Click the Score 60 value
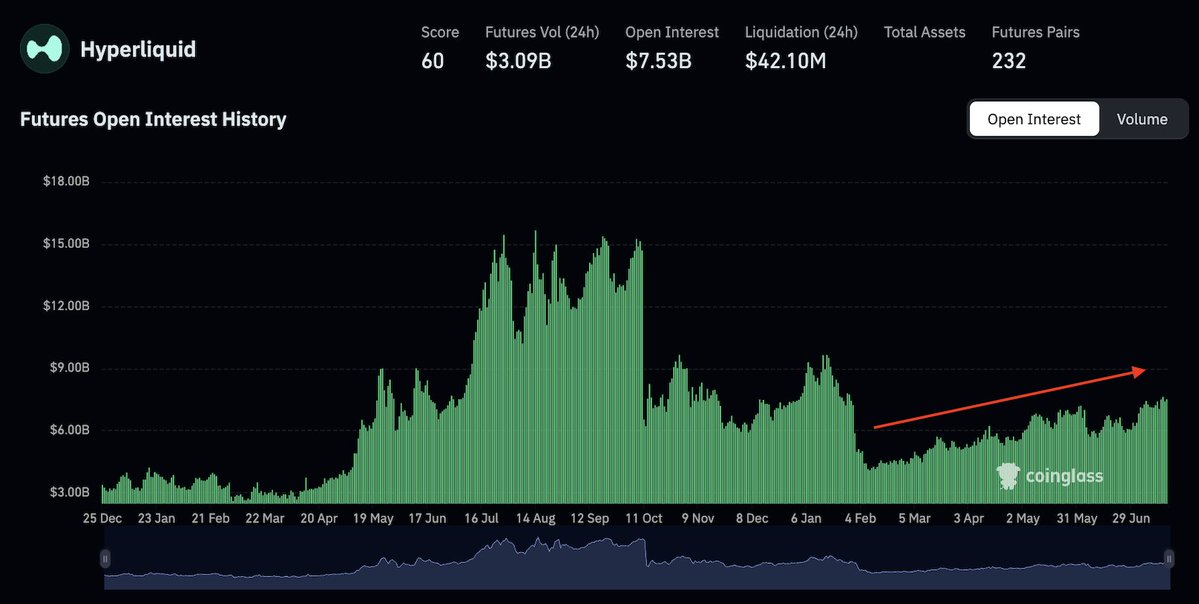 (x=433, y=61)
